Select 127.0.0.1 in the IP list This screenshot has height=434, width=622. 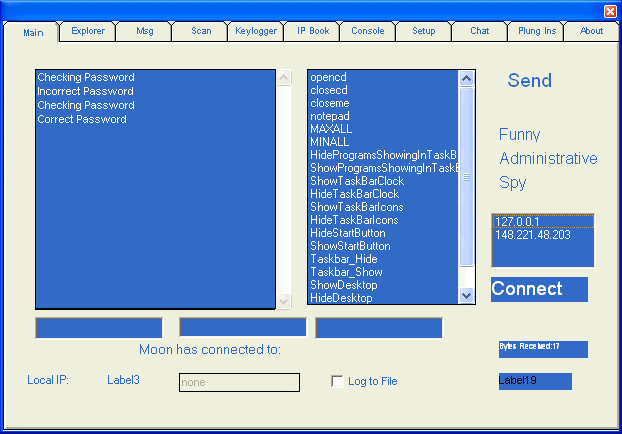pos(517,222)
